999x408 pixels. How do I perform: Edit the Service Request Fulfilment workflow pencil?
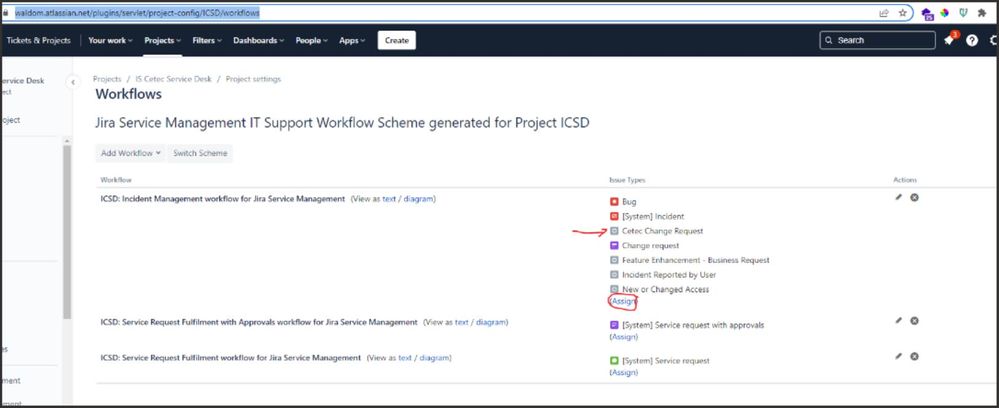coord(898,356)
